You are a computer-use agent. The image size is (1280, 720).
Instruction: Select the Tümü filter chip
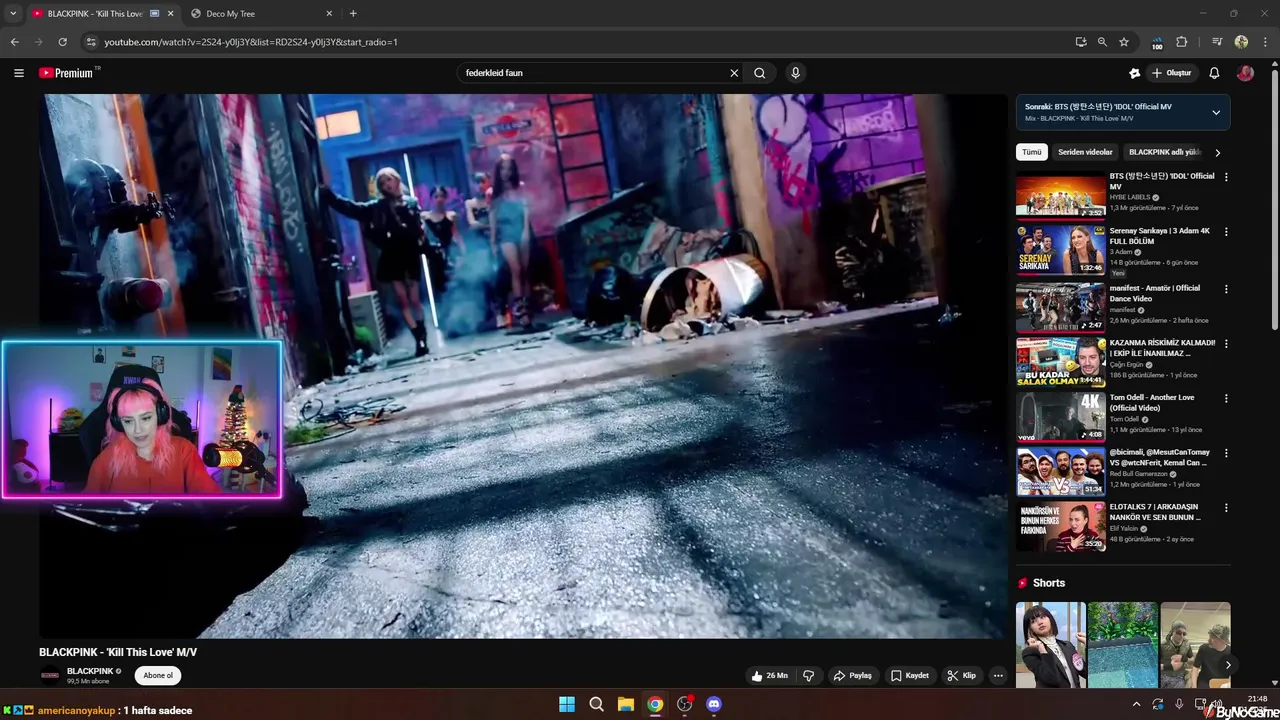[x=1031, y=152]
